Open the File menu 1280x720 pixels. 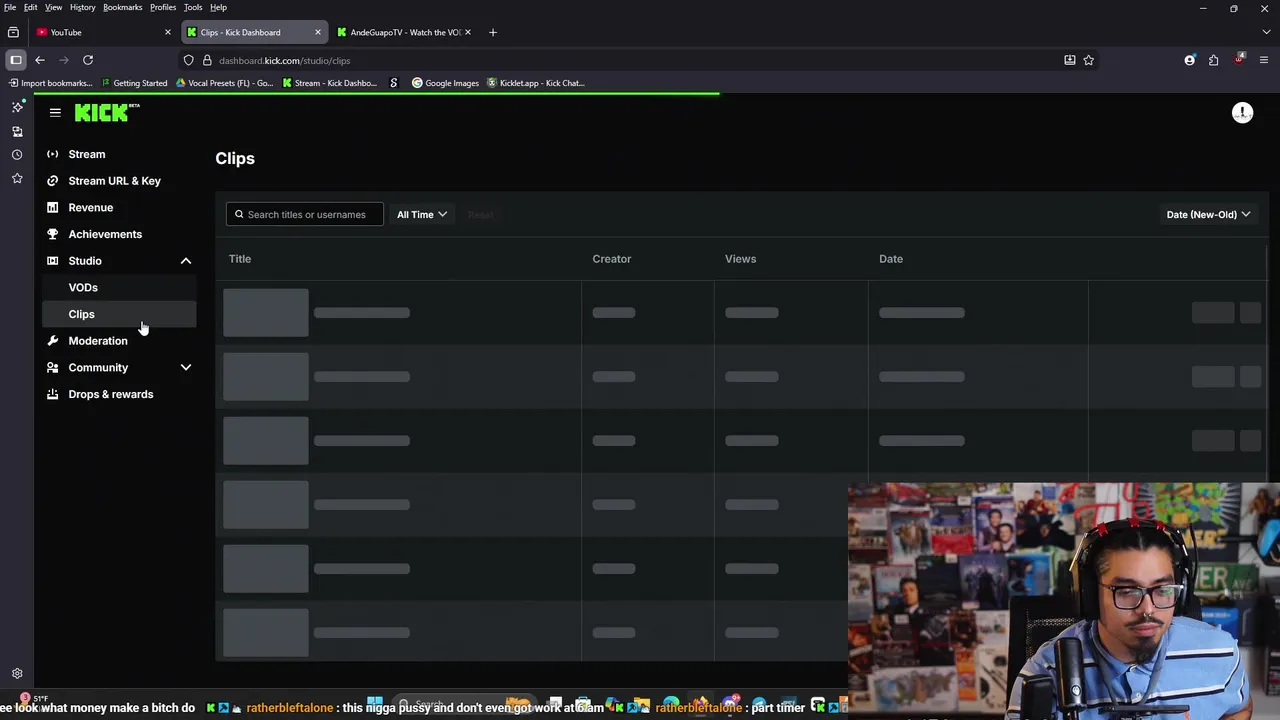pyautogui.click(x=10, y=7)
